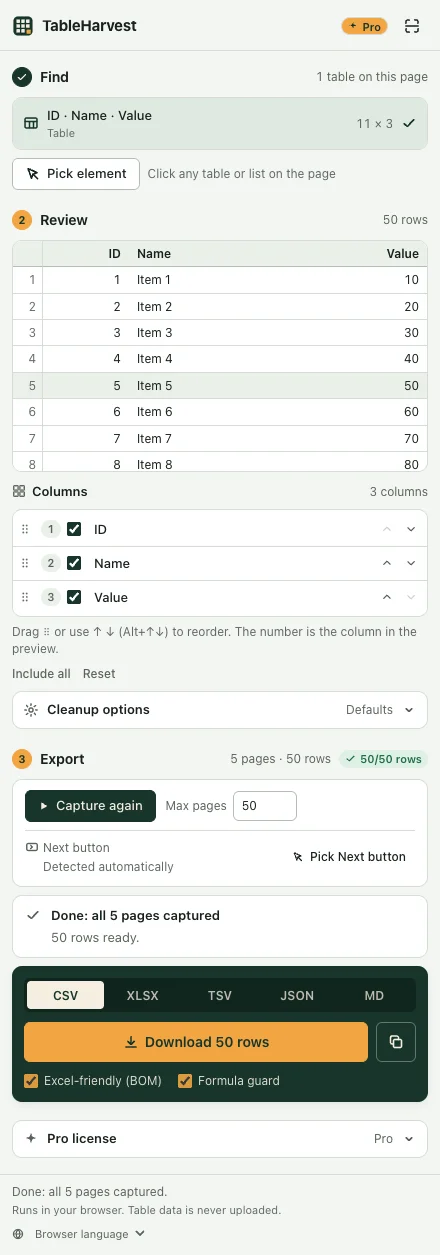The height and width of the screenshot is (1255, 440).
Task: Click the Cleanup options gear icon
Action: click(x=31, y=710)
